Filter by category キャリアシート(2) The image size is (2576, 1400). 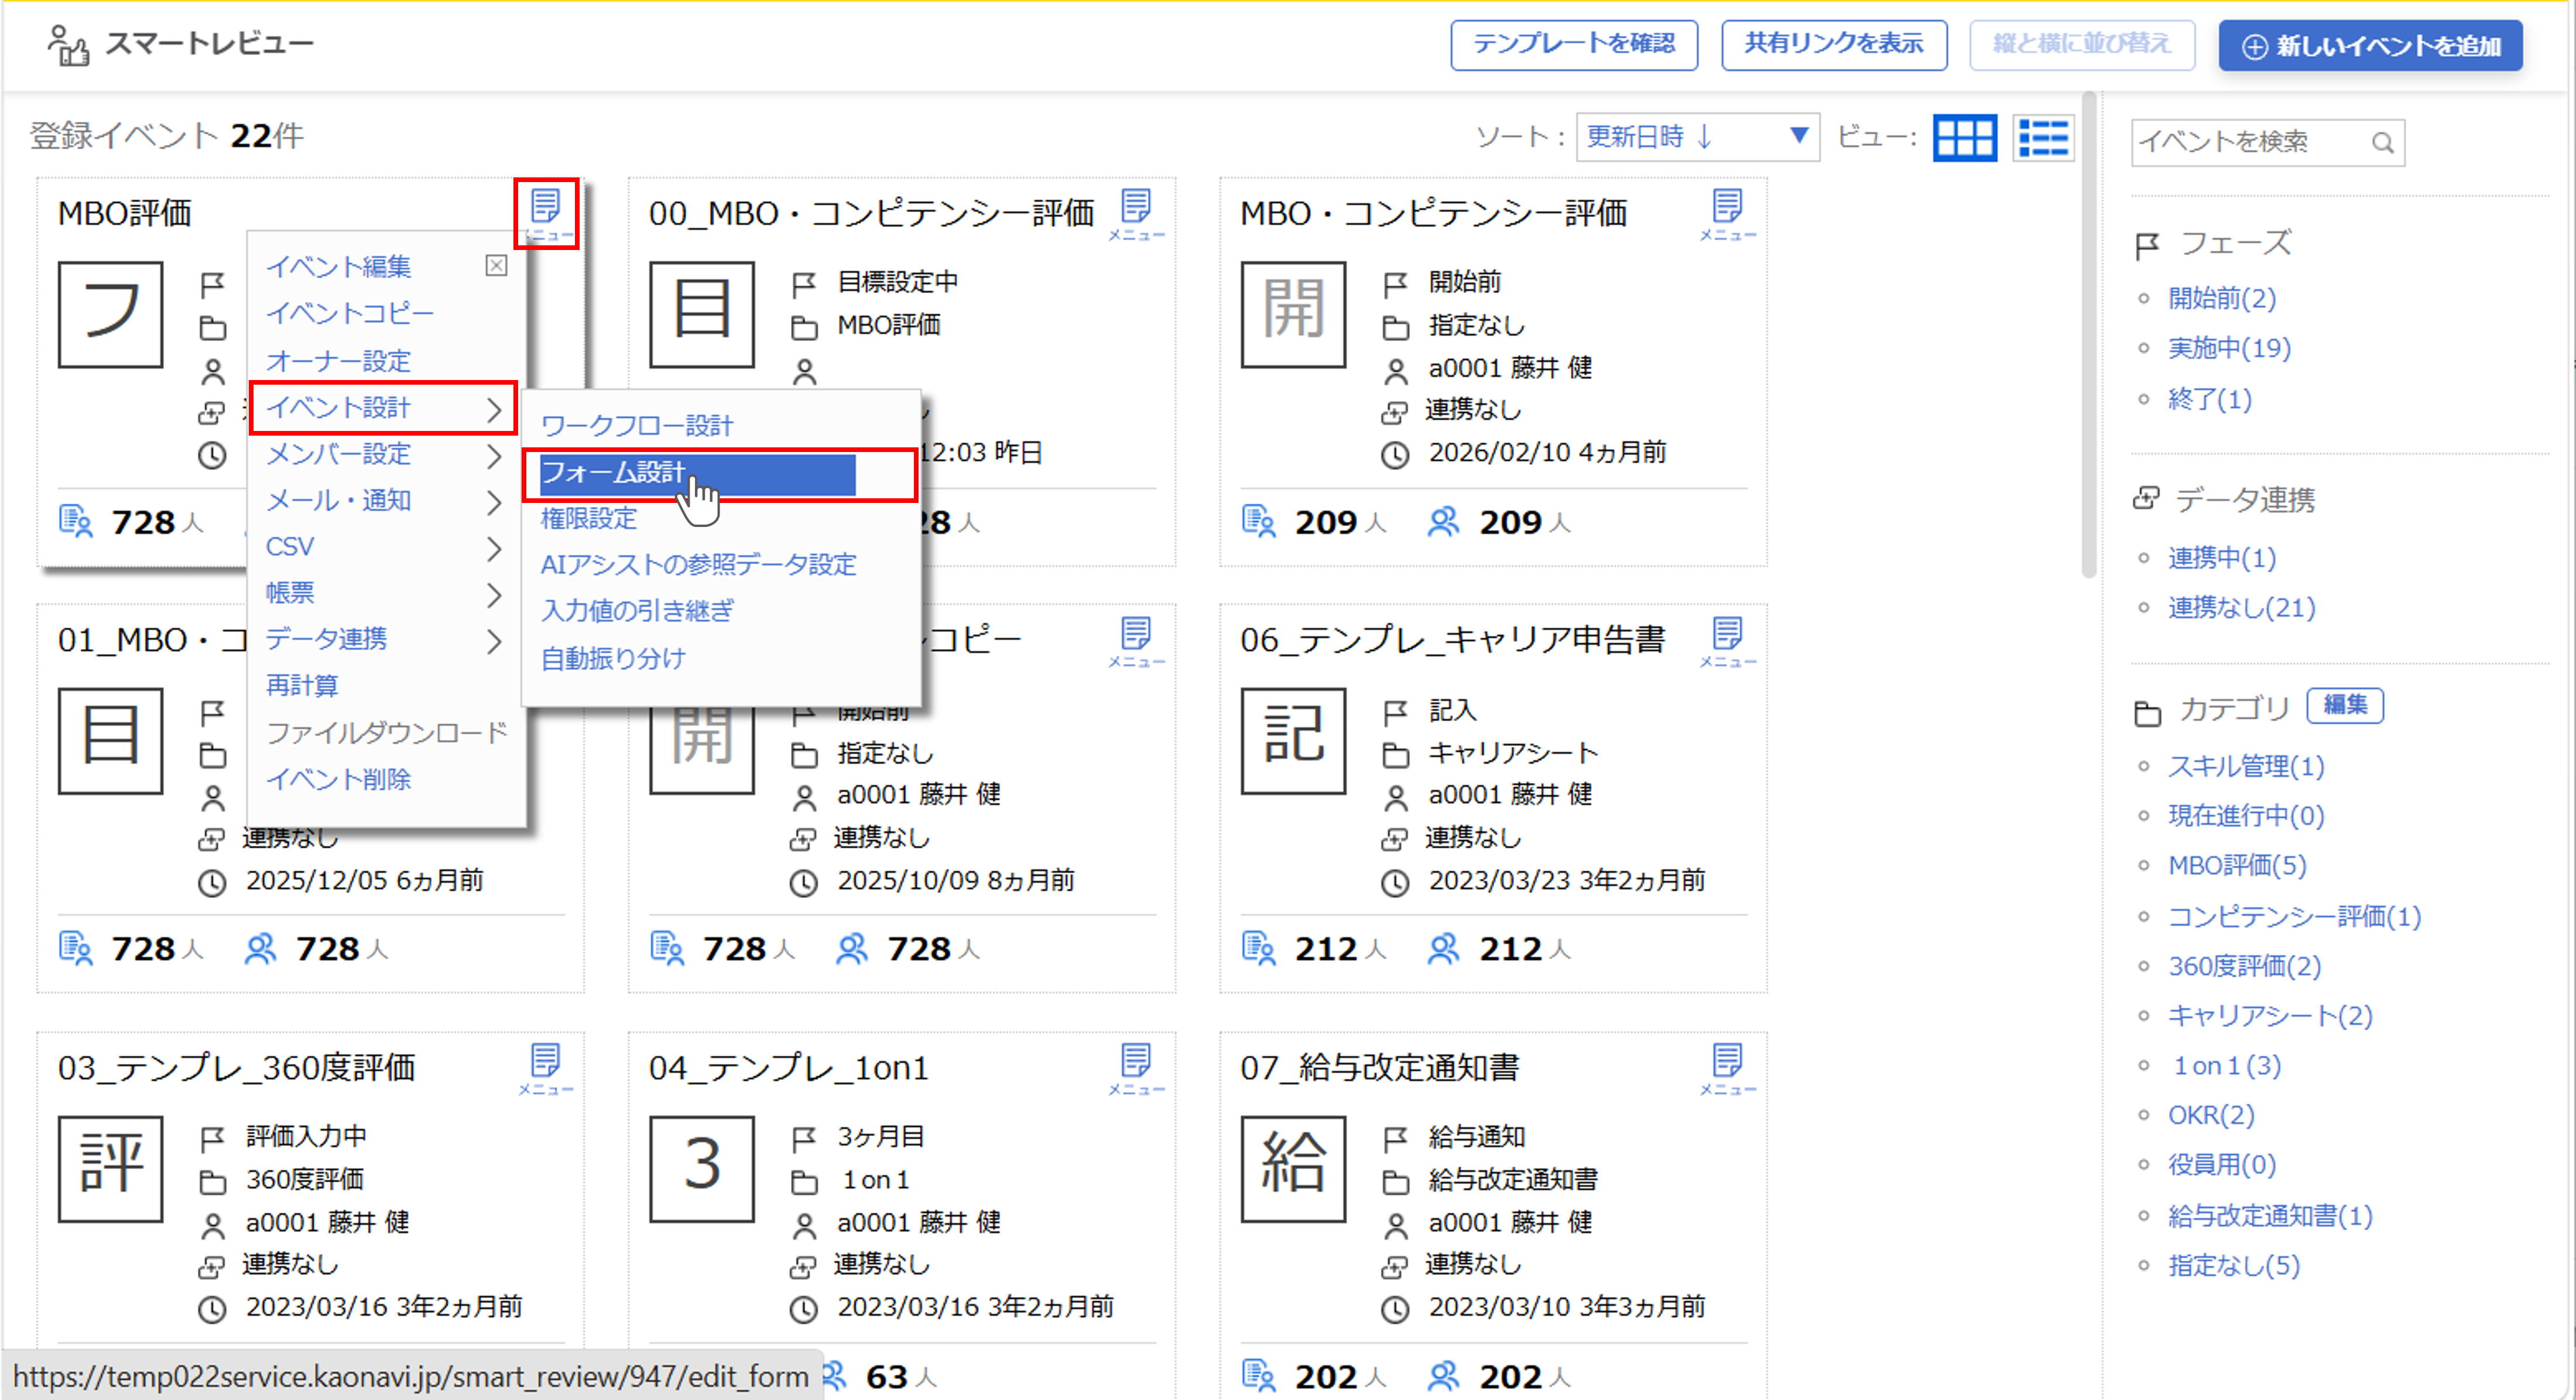pos(2270,1017)
